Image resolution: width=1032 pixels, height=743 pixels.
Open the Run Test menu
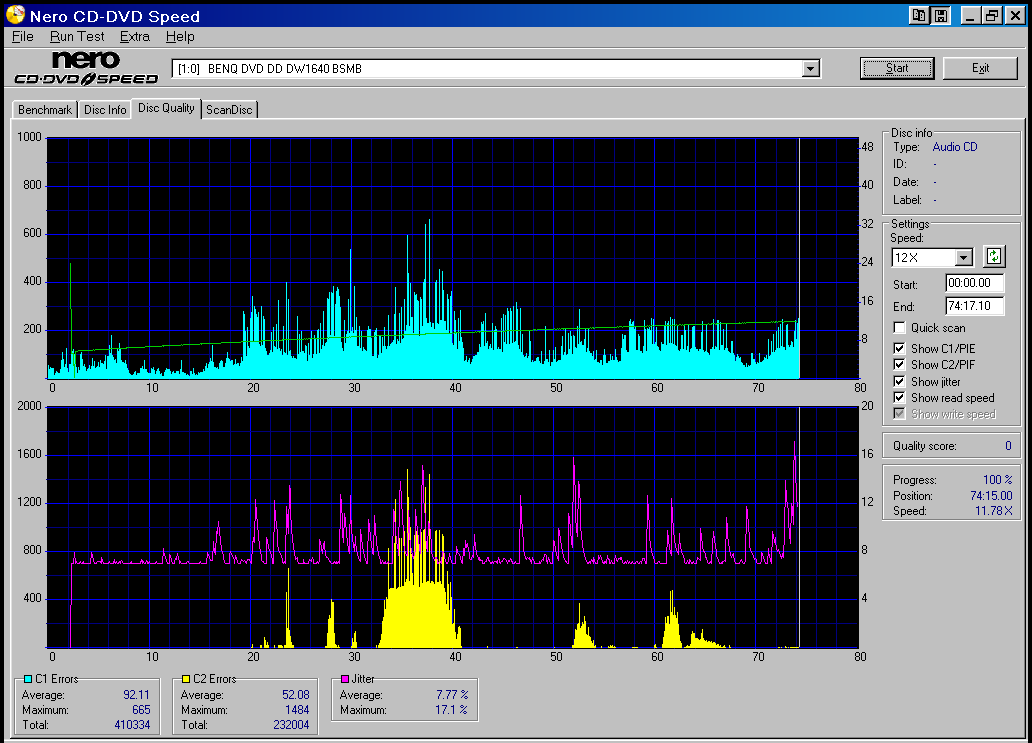[77, 37]
